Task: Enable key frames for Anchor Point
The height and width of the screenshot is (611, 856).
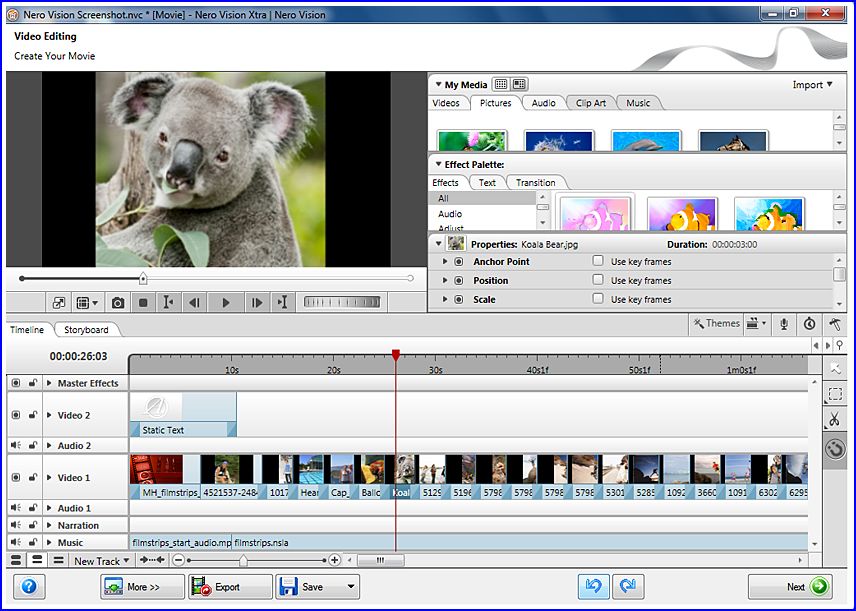Action: [x=598, y=261]
